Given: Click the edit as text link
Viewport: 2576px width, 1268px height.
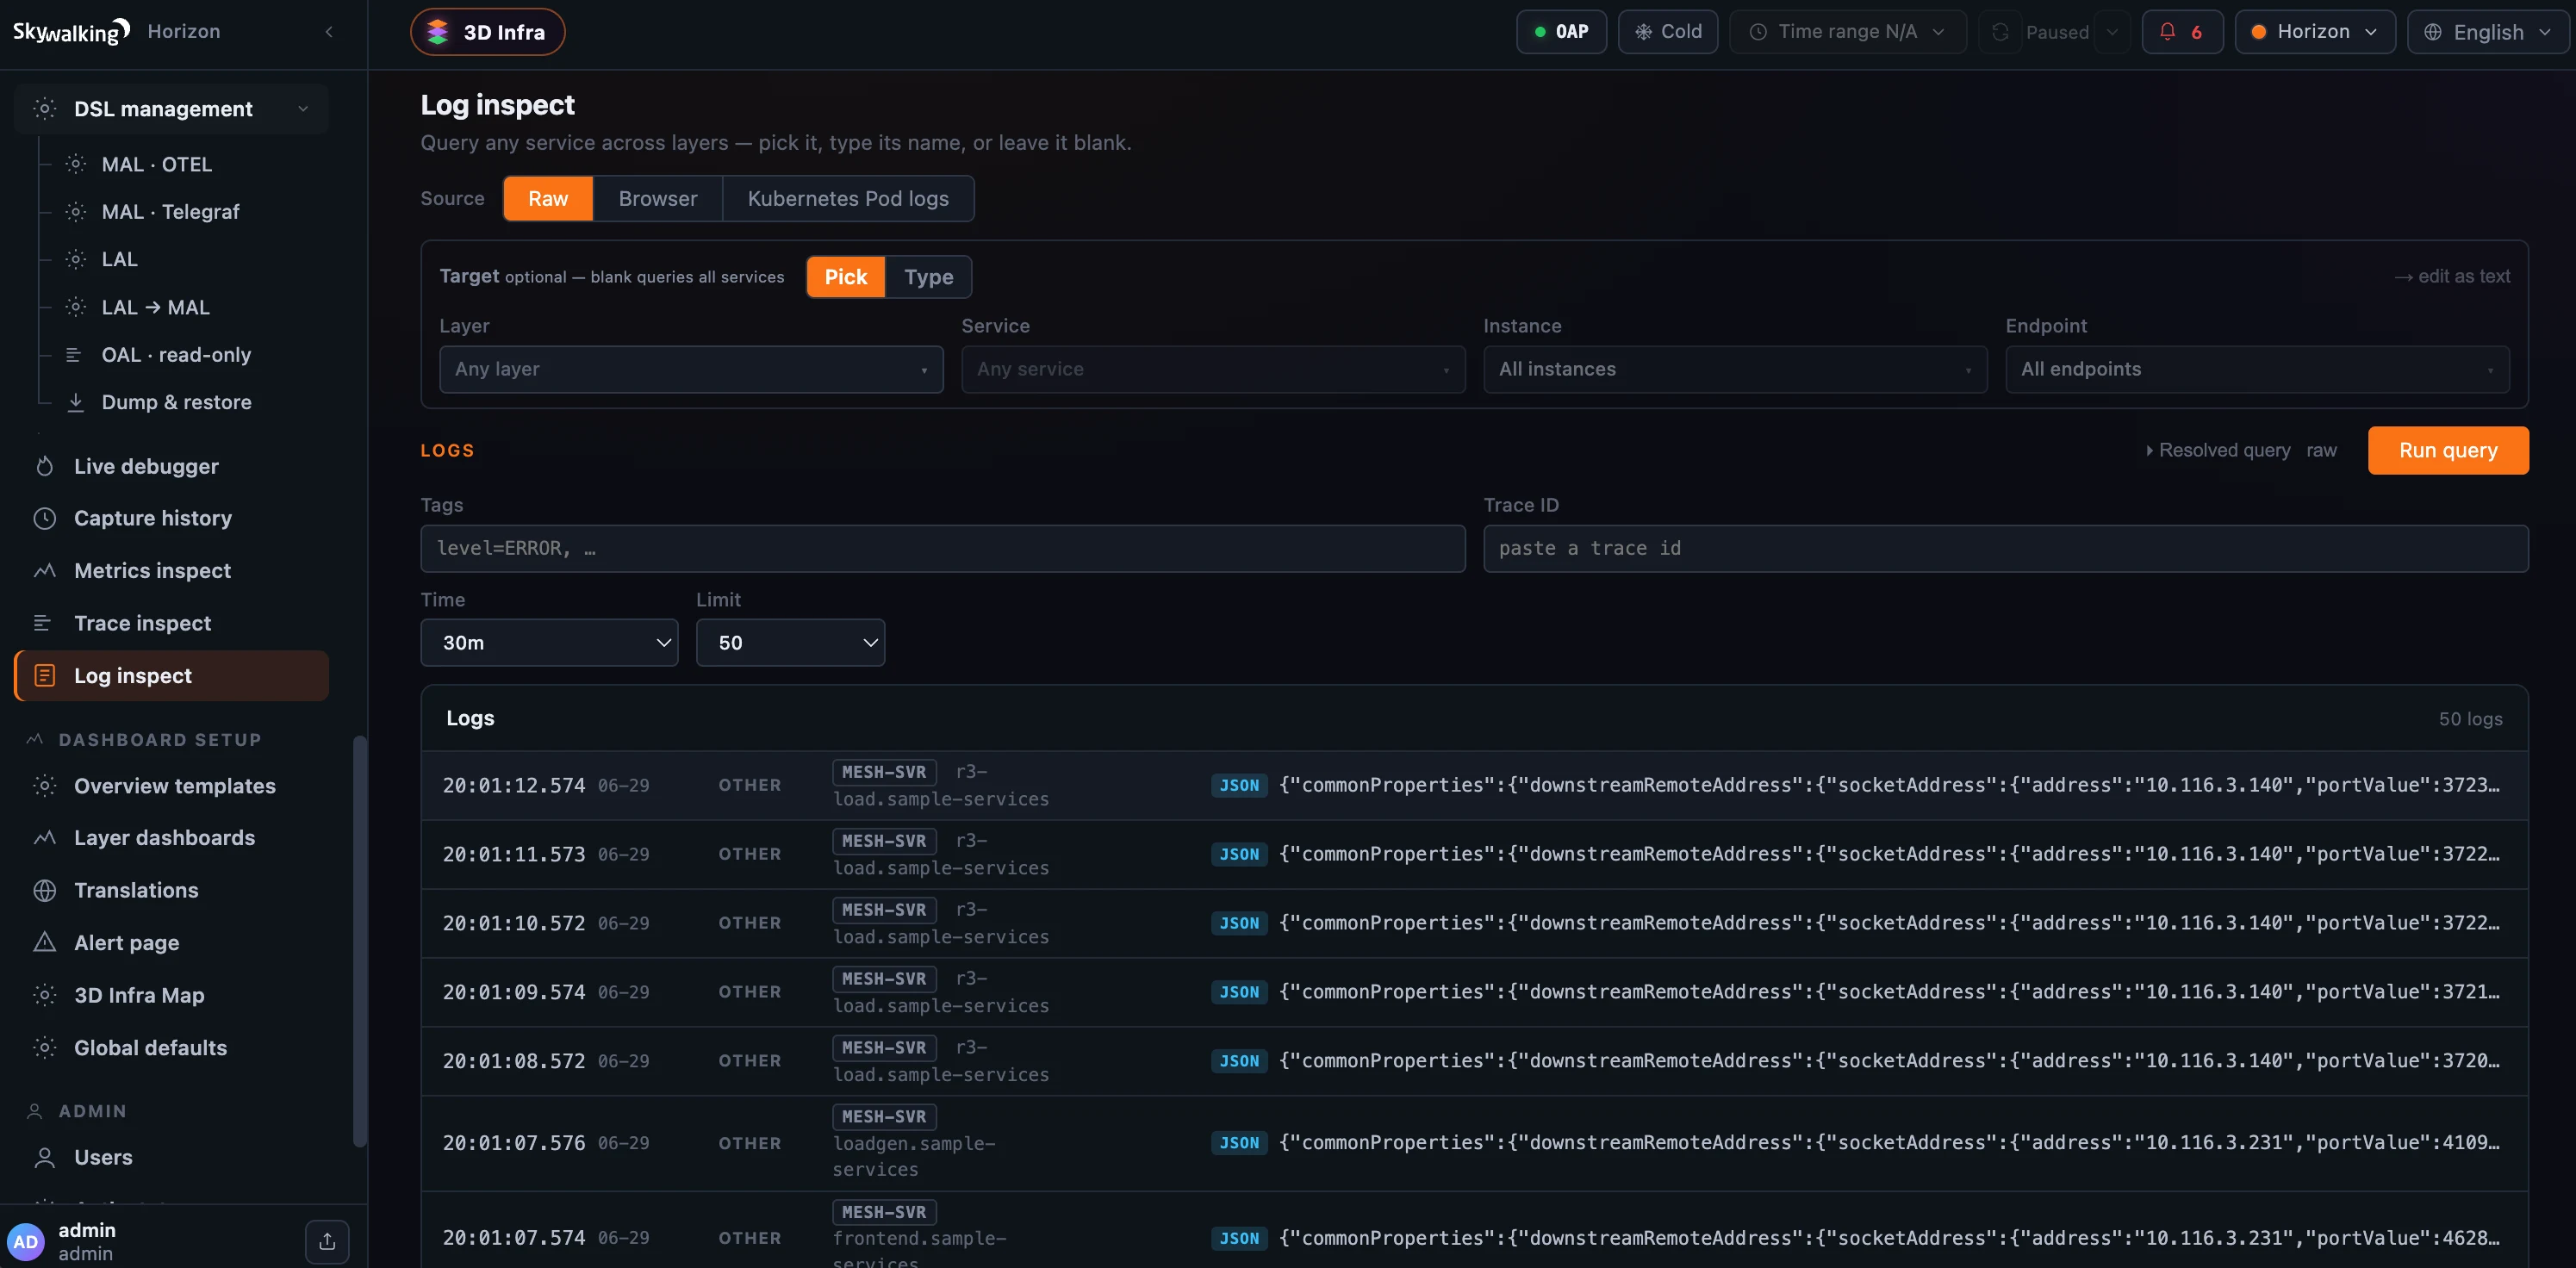Looking at the screenshot, I should click(2452, 276).
